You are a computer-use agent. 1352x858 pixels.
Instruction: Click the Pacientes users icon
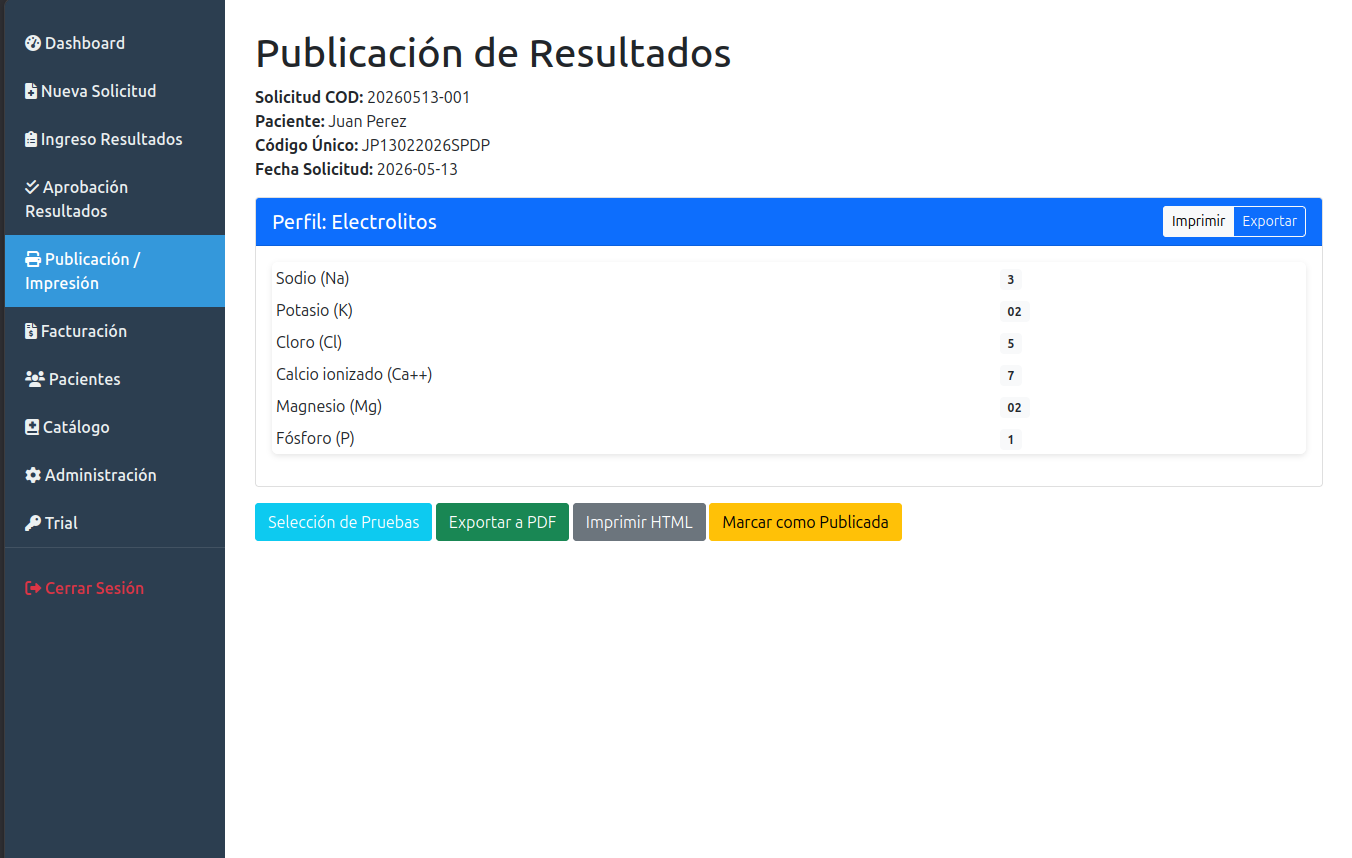click(x=35, y=379)
